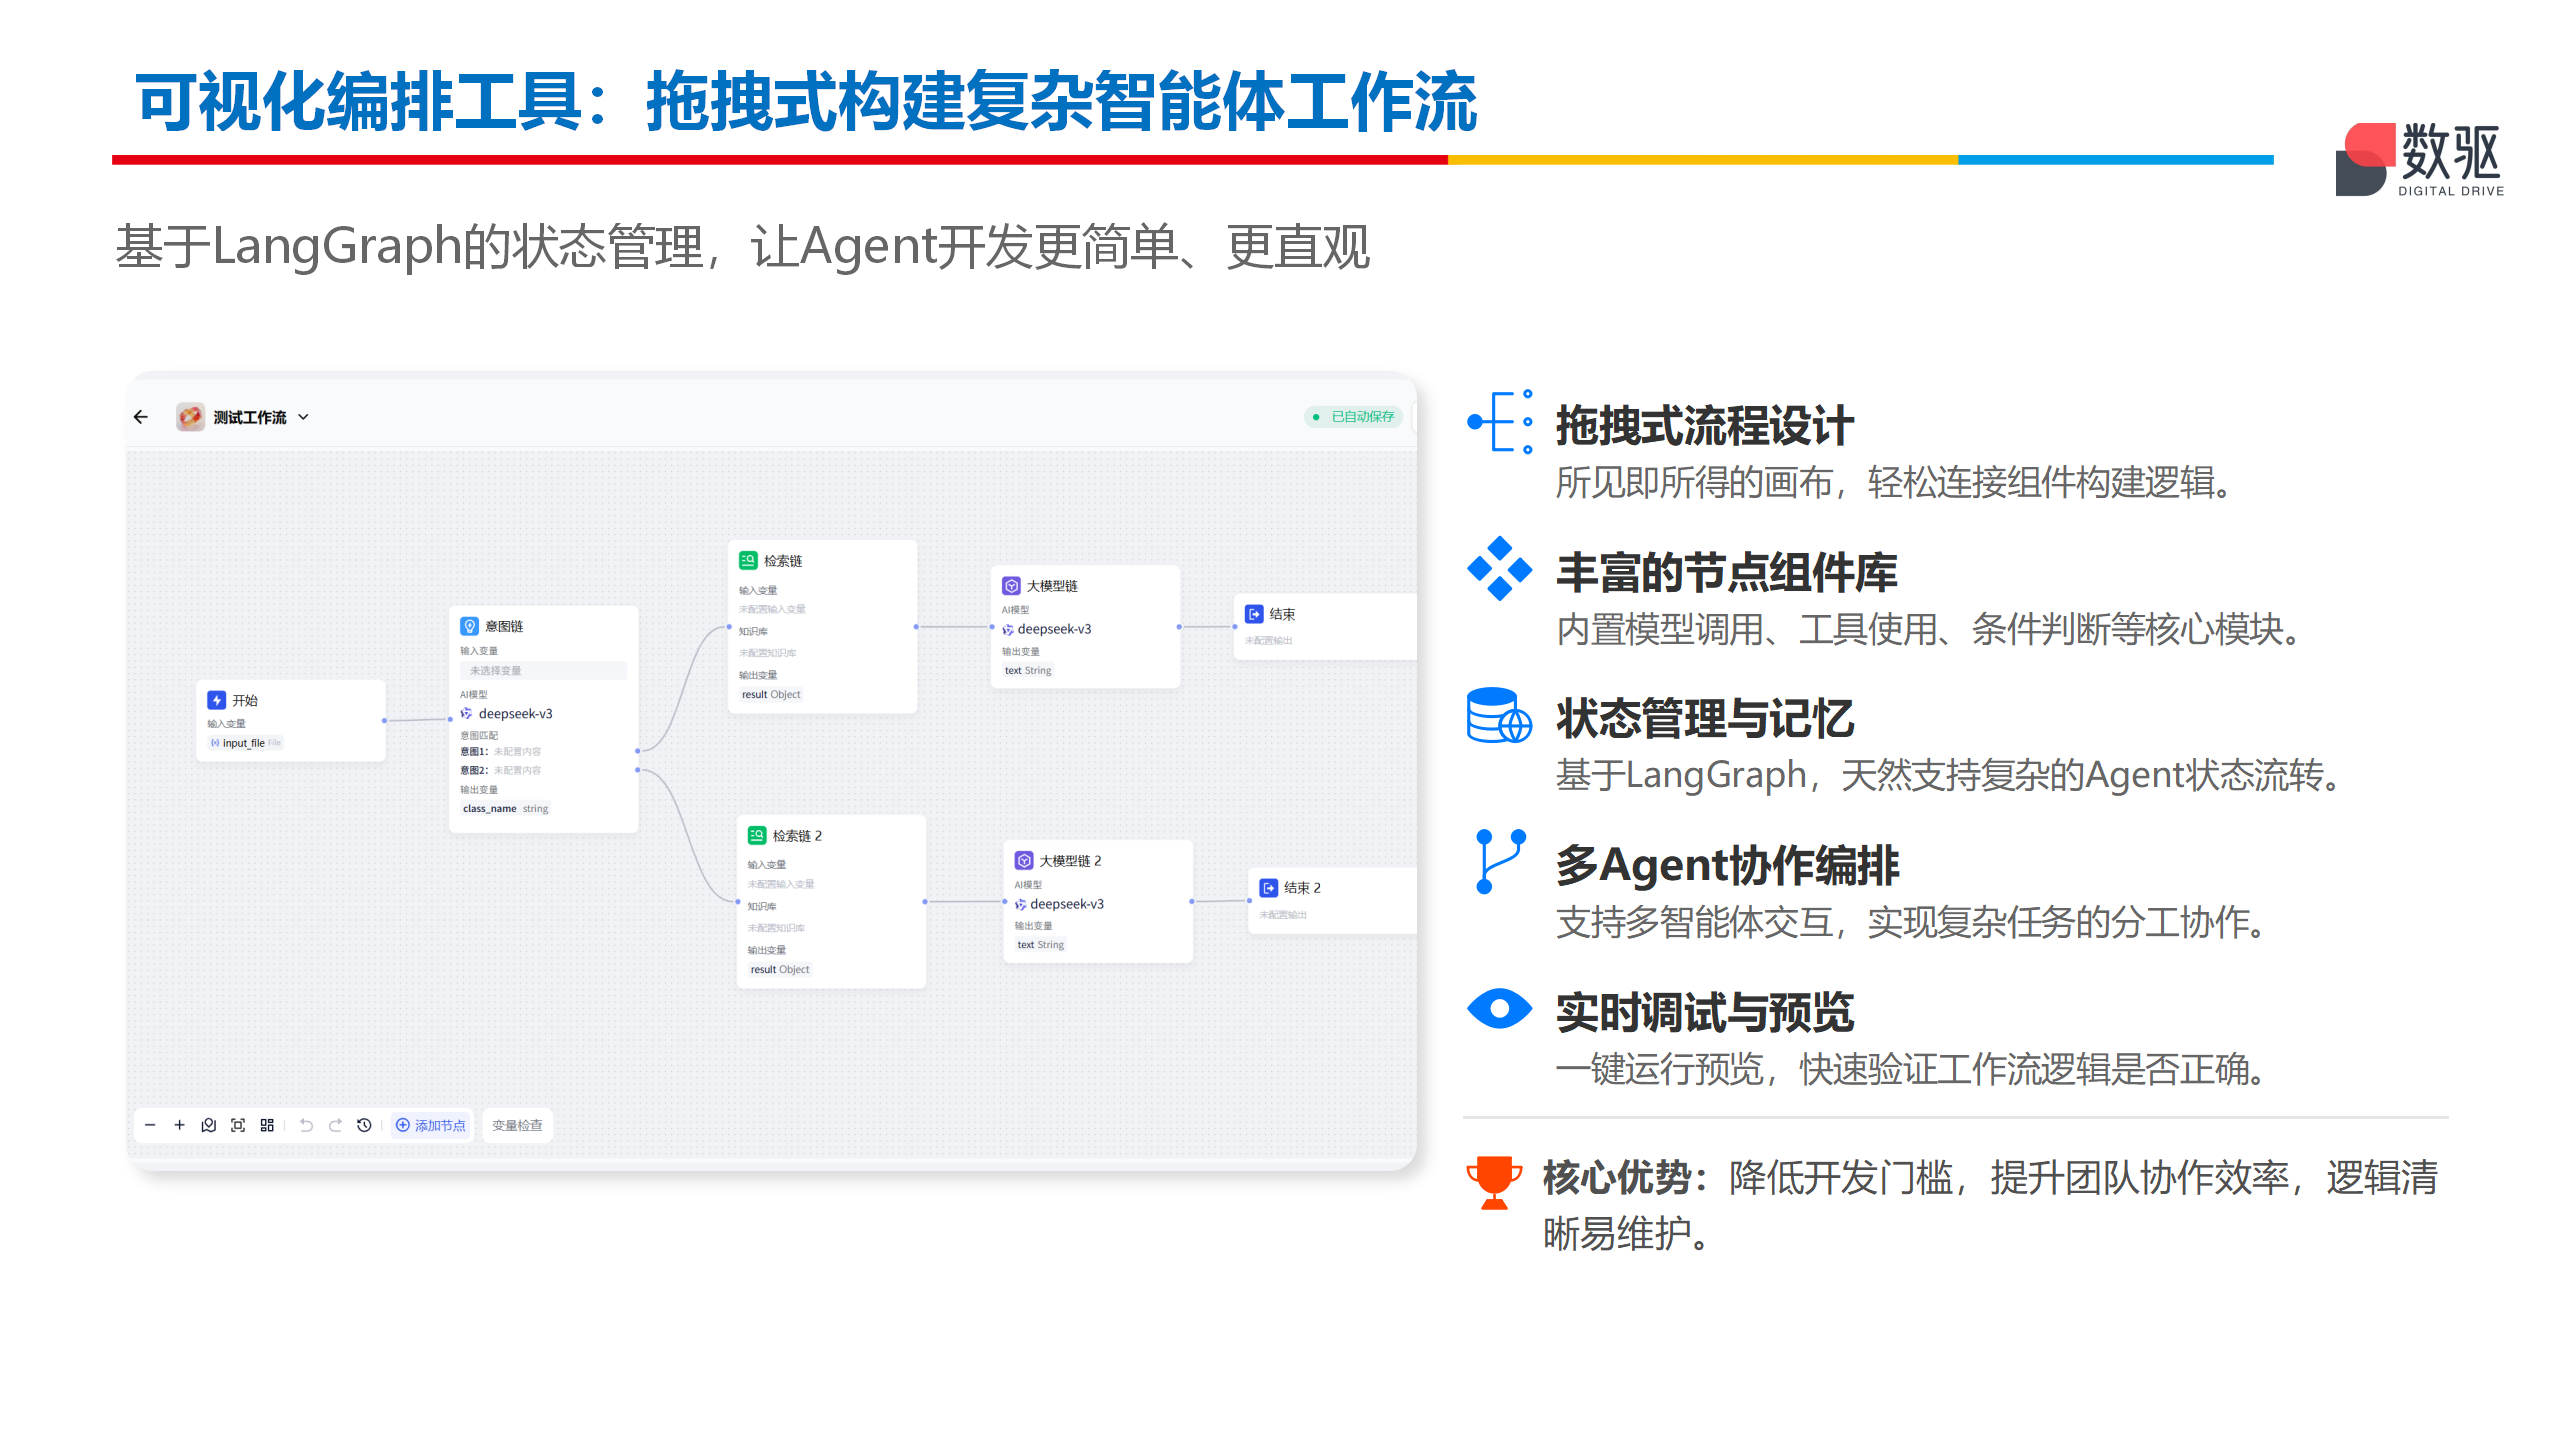Click the 添加节点 button

click(431, 1125)
